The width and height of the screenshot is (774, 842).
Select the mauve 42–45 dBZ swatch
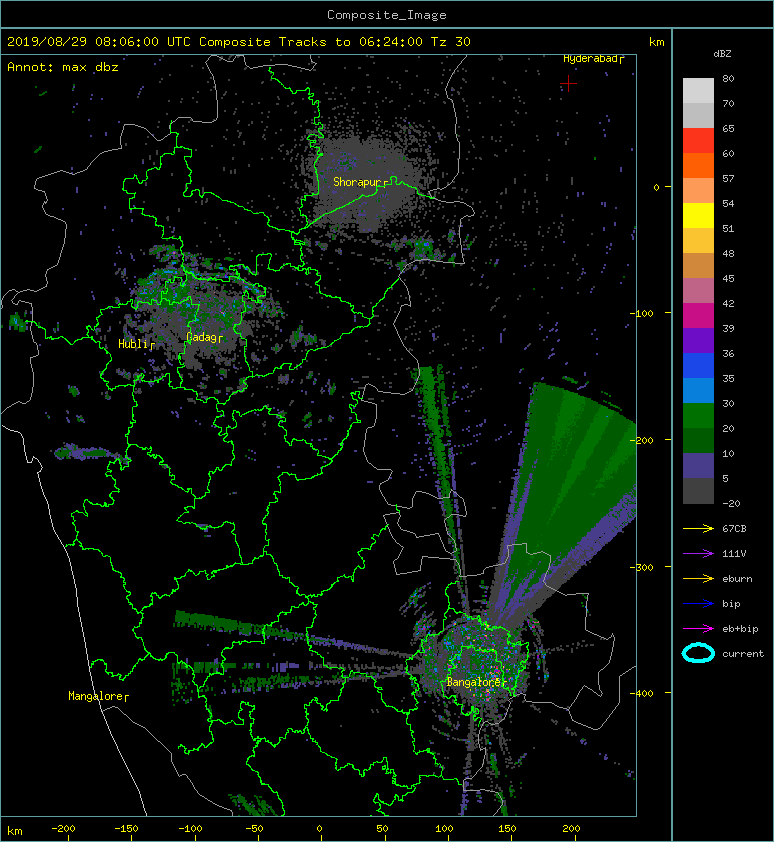pos(698,290)
